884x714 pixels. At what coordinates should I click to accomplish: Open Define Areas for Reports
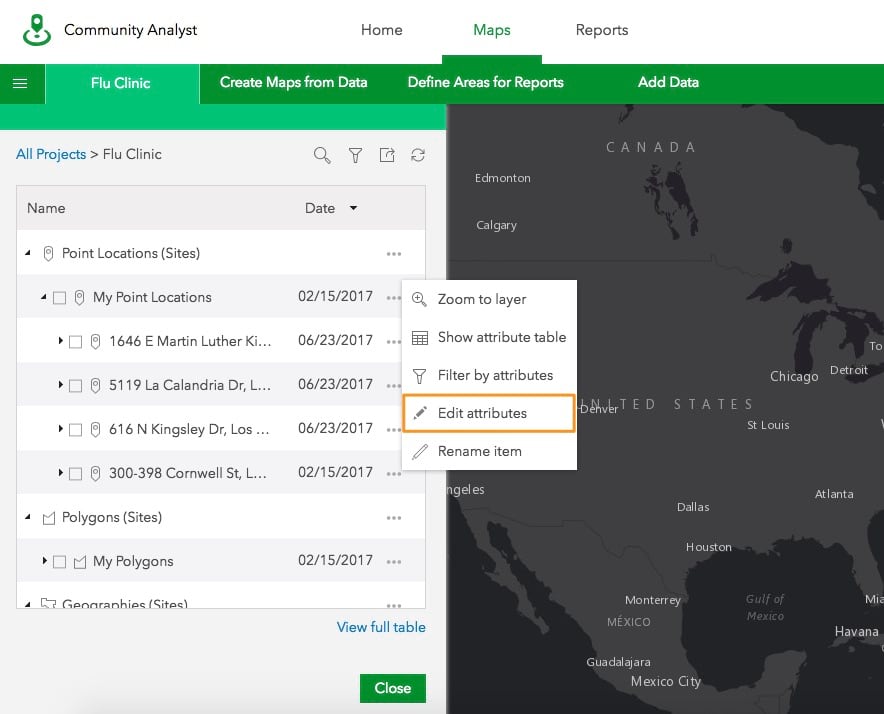pyautogui.click(x=485, y=82)
